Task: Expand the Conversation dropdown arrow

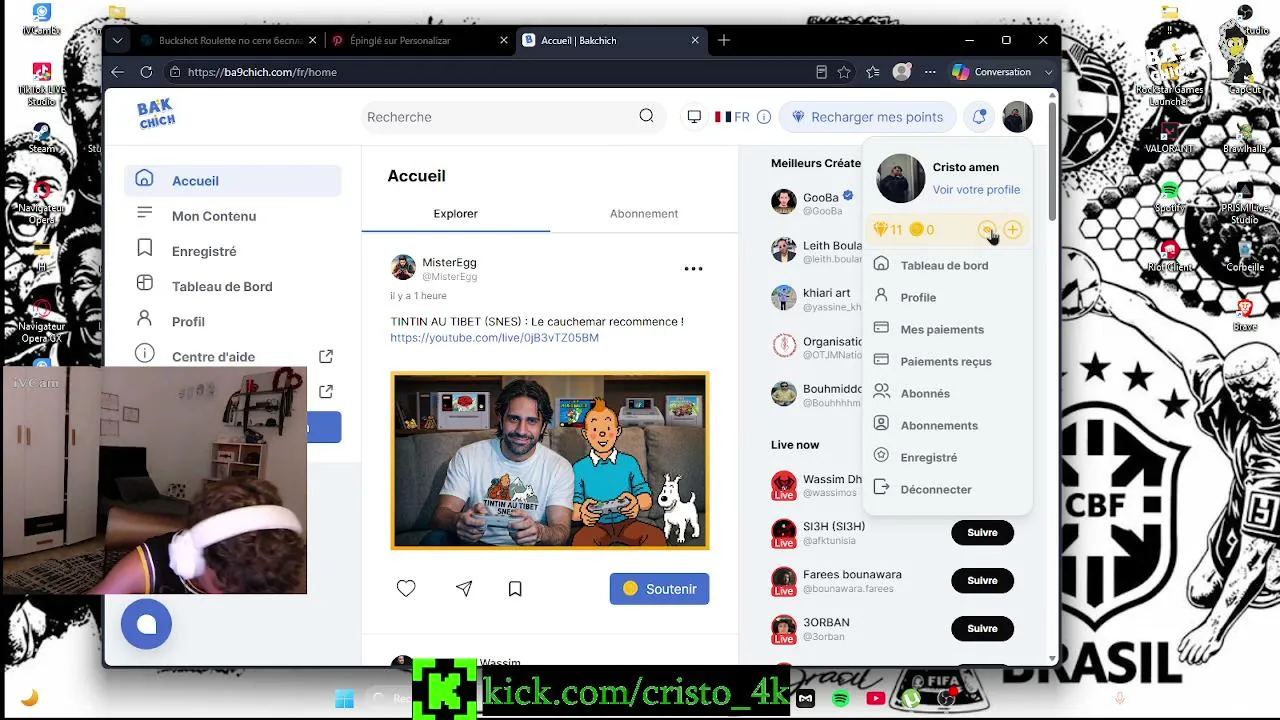Action: [1048, 72]
